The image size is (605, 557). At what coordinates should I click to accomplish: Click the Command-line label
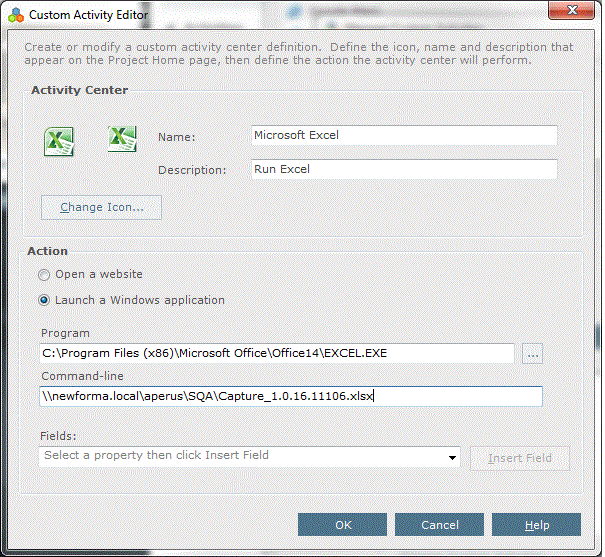(x=83, y=376)
